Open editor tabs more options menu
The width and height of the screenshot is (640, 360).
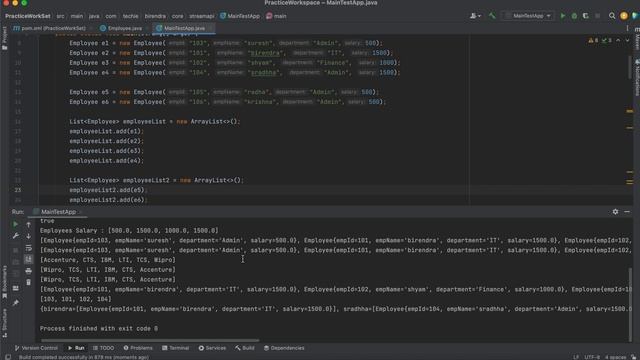(x=627, y=28)
